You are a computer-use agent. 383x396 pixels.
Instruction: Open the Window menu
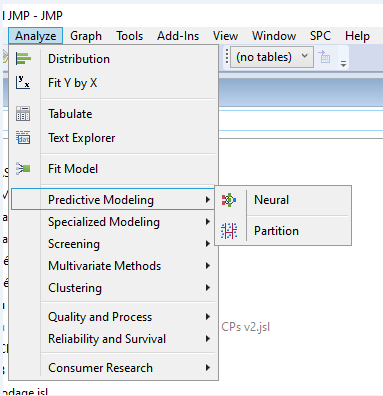274,36
